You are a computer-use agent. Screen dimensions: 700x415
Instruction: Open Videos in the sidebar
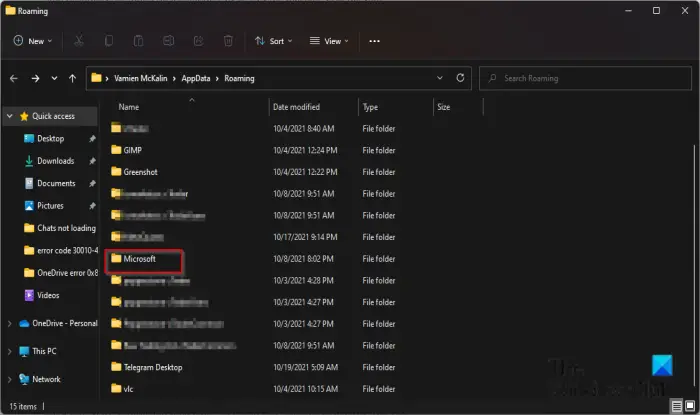pos(48,295)
